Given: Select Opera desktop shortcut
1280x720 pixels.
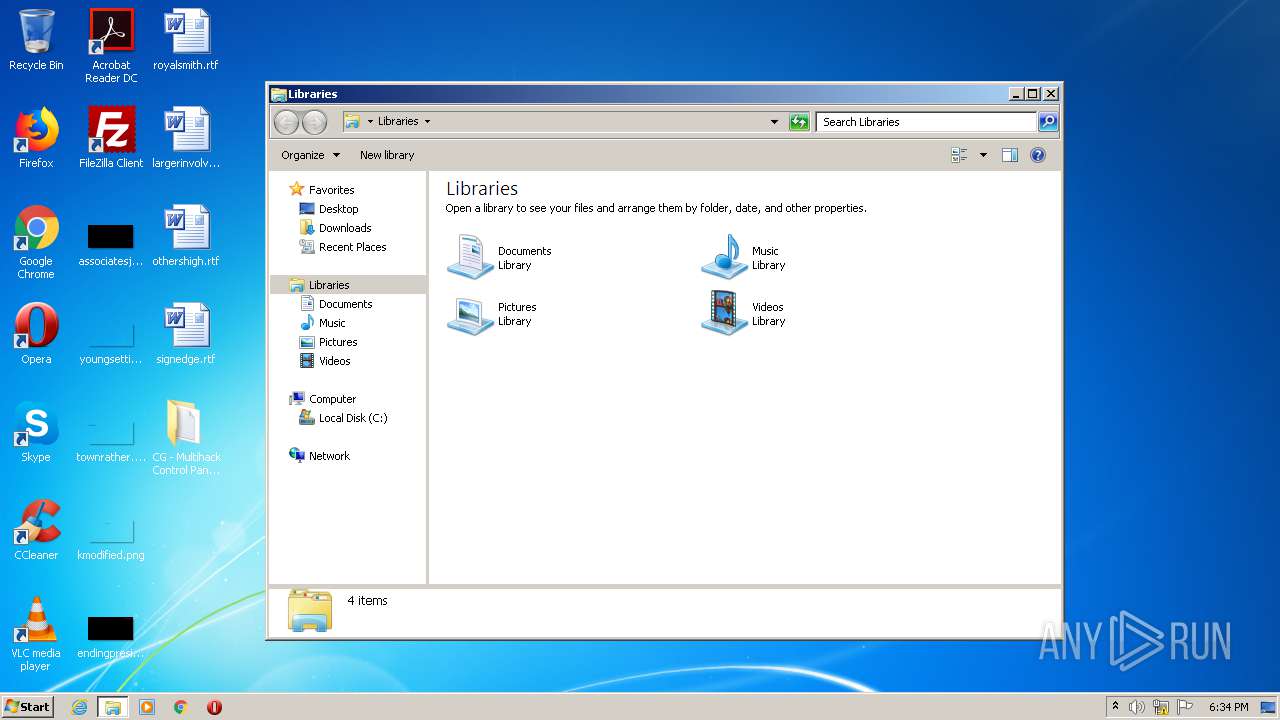Looking at the screenshot, I should point(36,334).
